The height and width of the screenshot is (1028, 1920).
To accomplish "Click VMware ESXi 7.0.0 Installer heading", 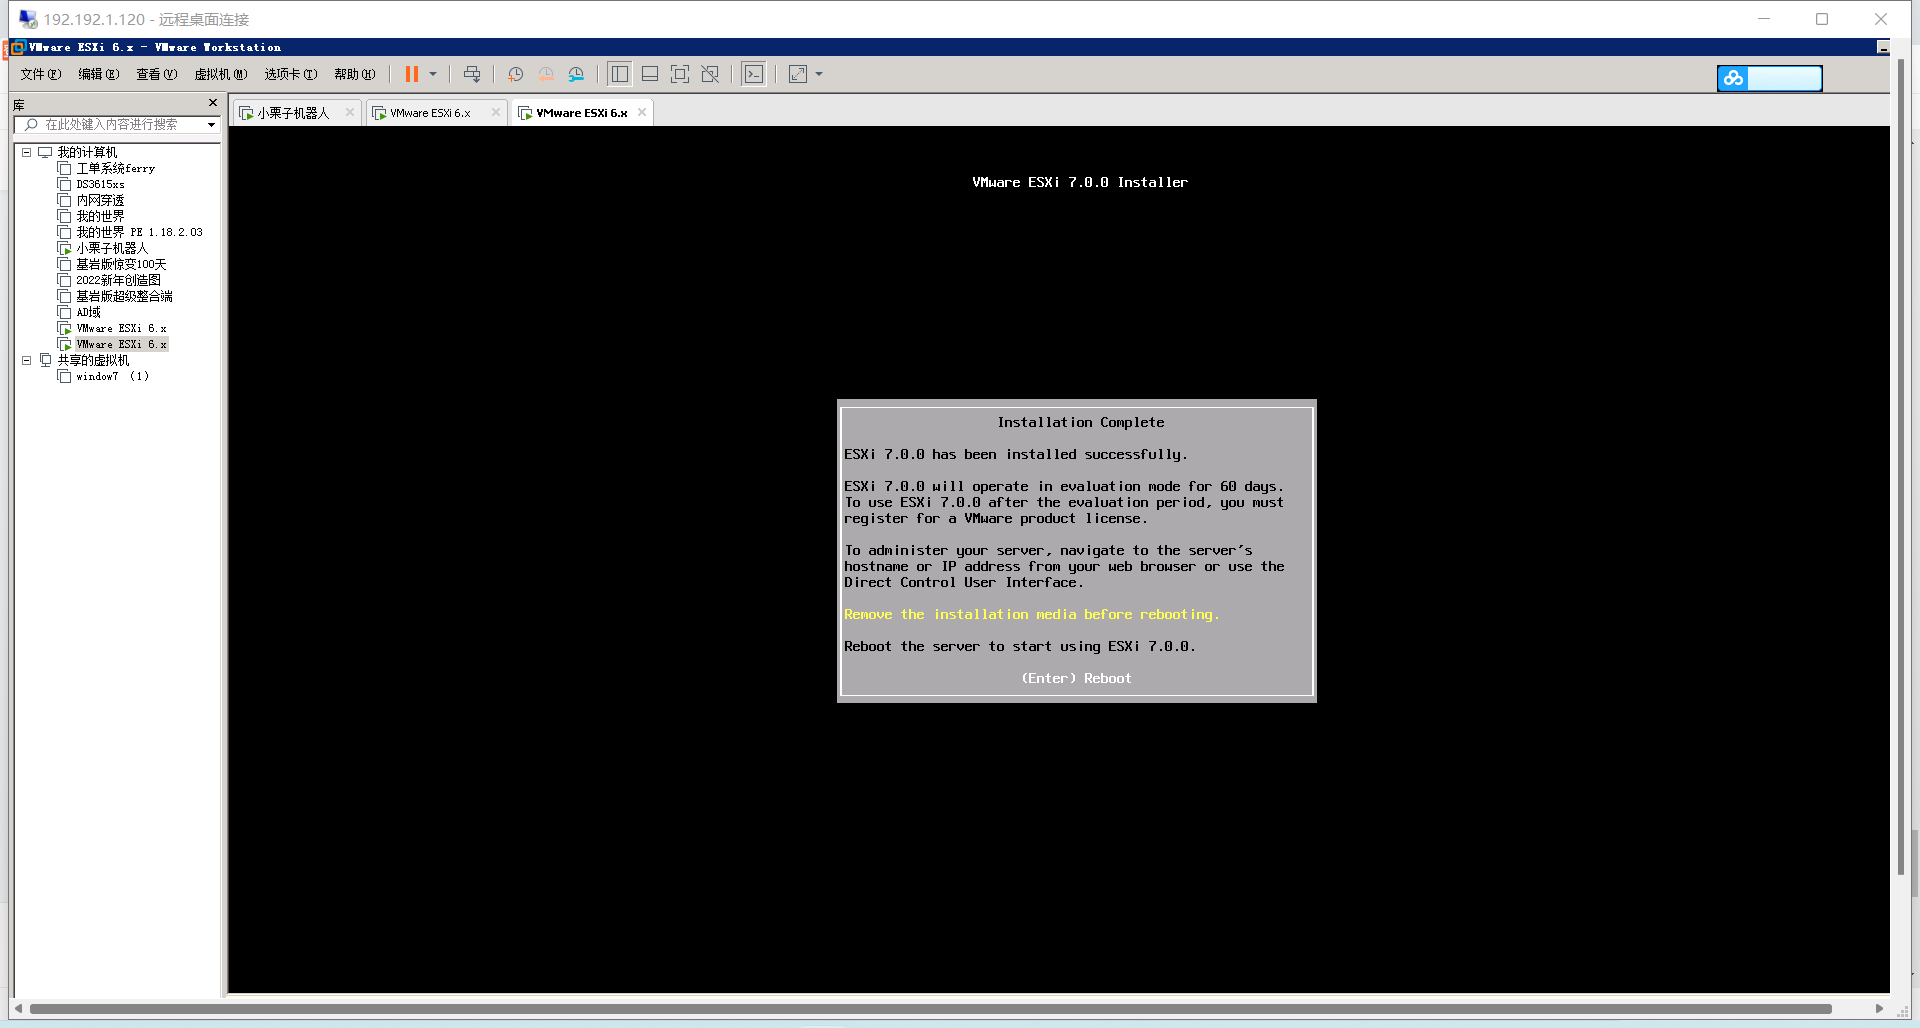I will [x=1080, y=183].
